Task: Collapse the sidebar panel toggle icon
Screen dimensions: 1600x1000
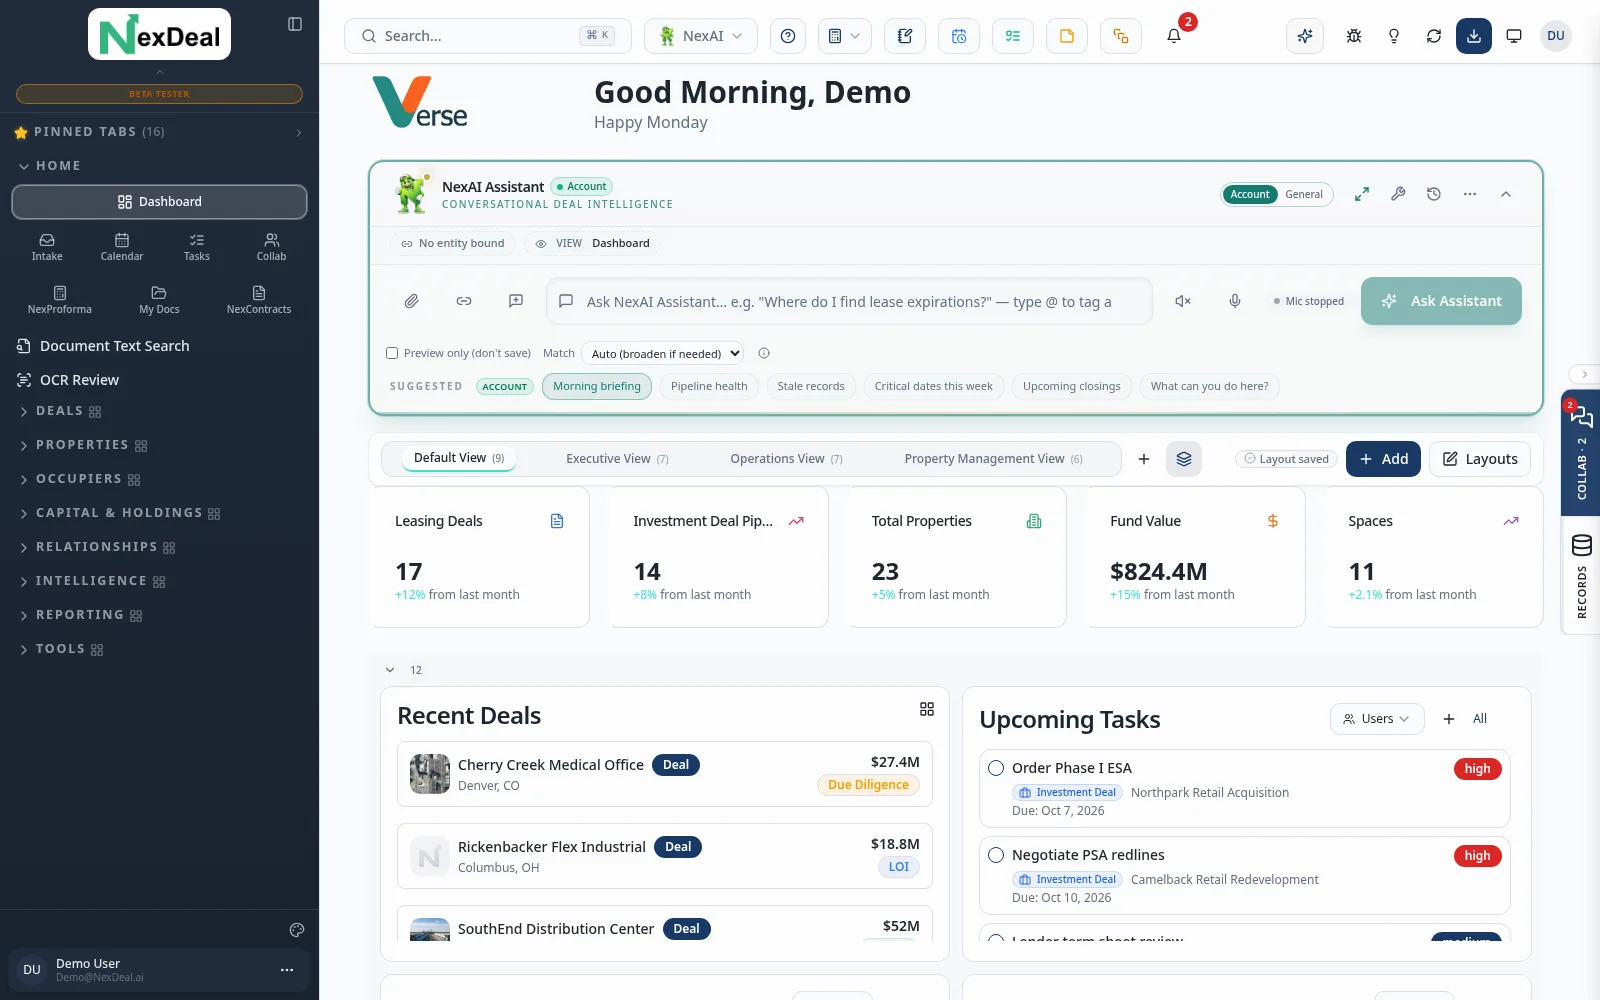Action: (295, 24)
